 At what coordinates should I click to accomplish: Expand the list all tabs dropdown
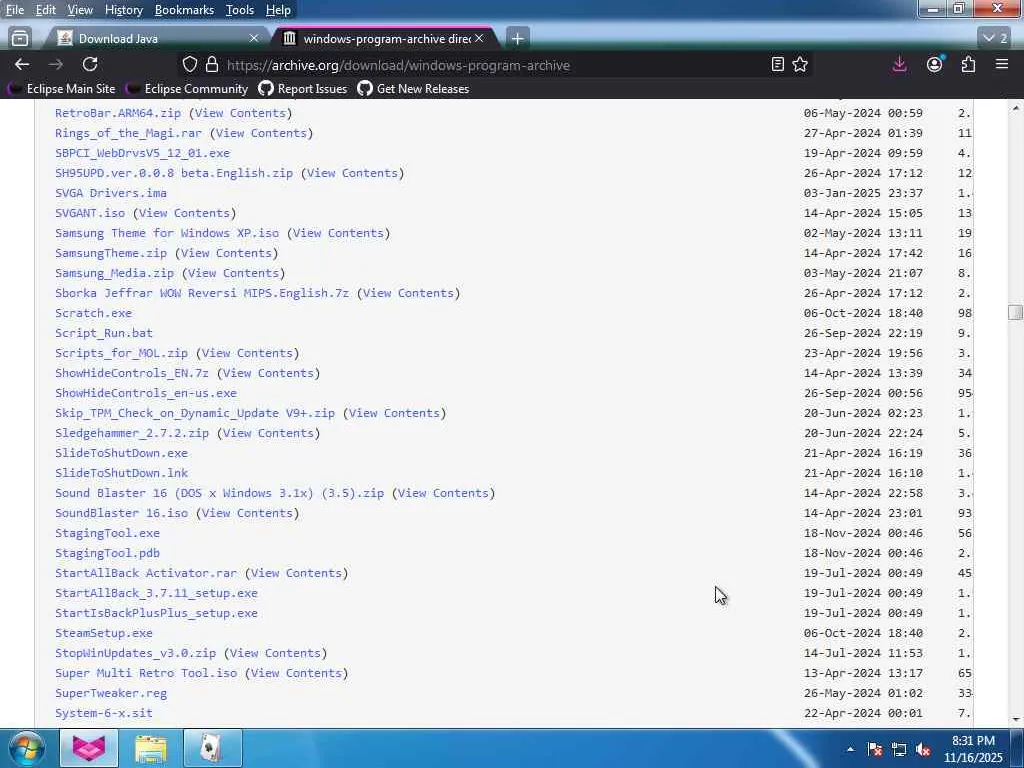click(995, 39)
